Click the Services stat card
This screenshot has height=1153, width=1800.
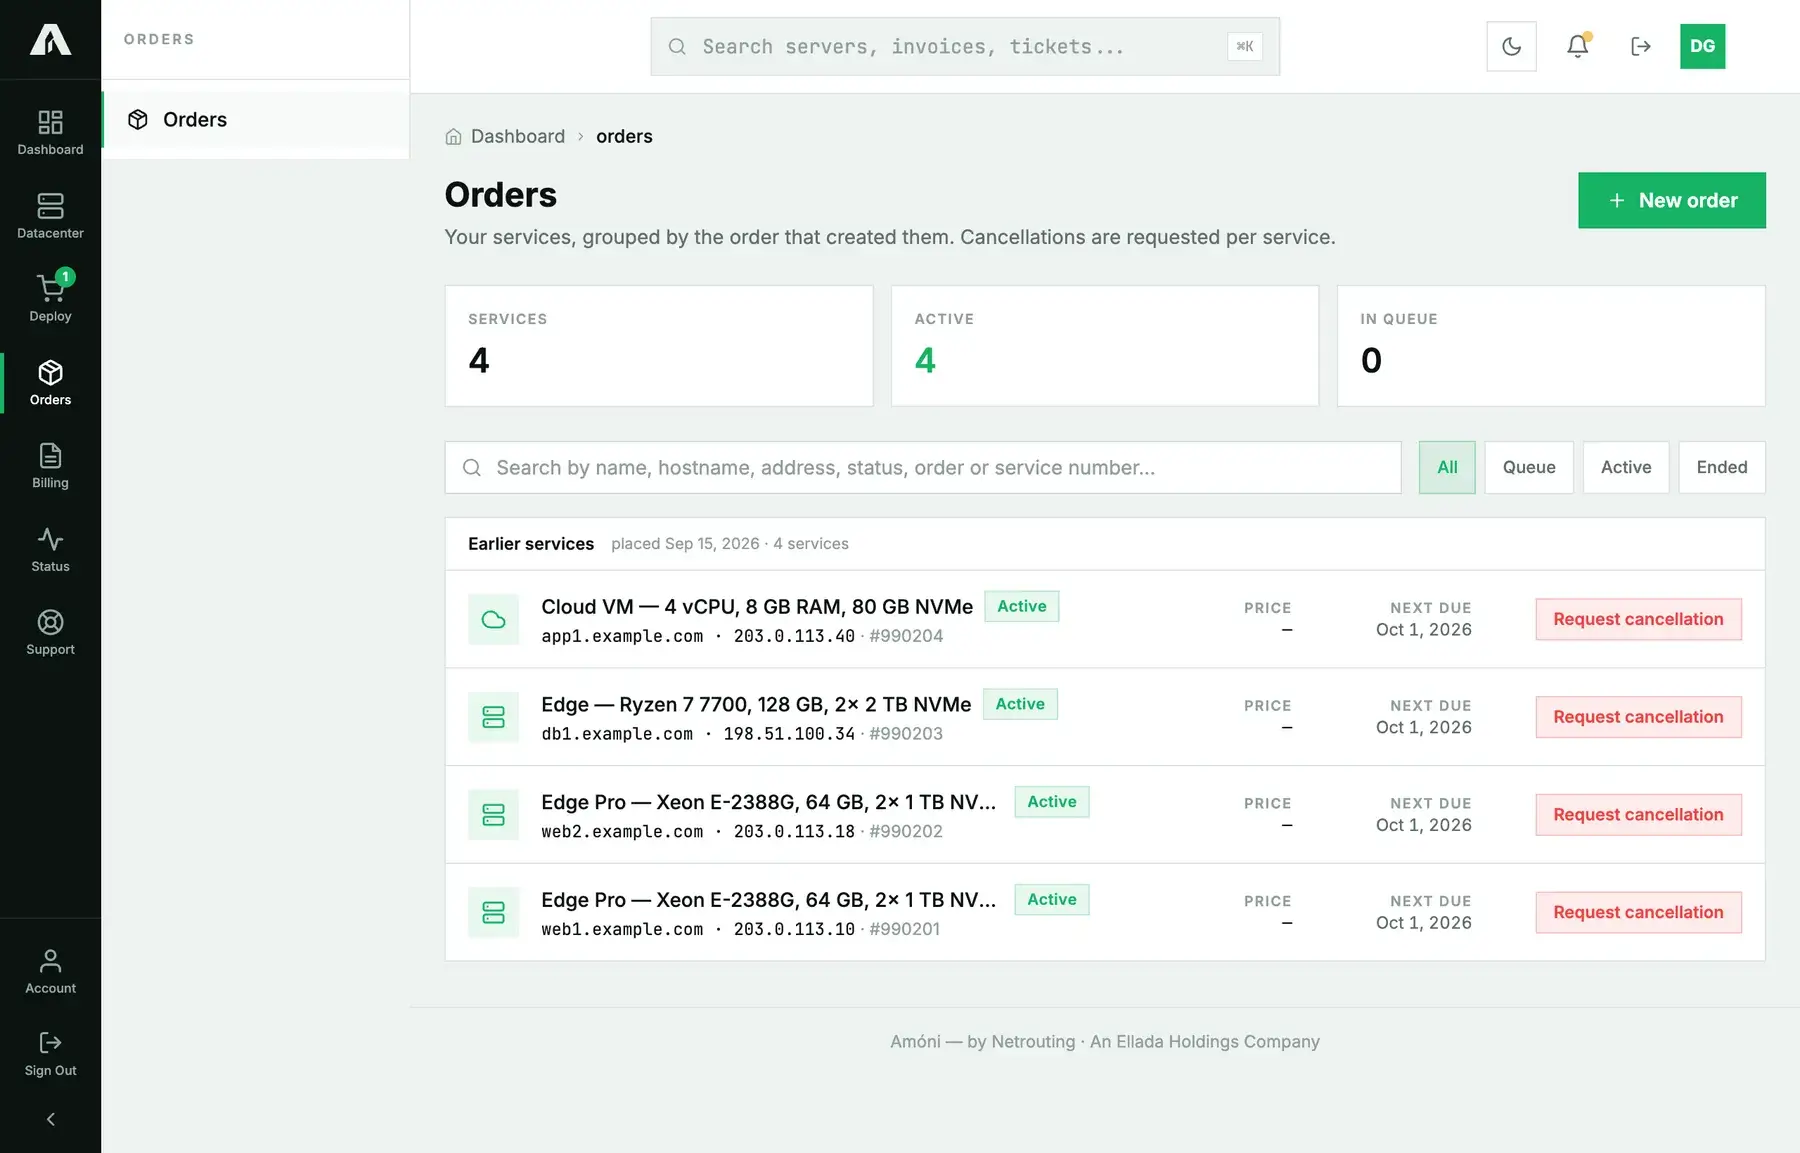click(x=658, y=346)
